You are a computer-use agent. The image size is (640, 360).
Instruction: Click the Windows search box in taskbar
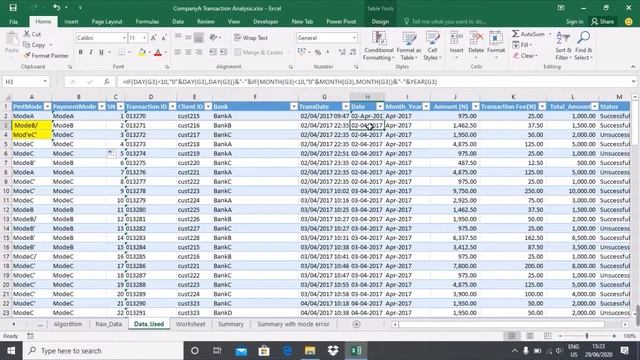coord(103,351)
